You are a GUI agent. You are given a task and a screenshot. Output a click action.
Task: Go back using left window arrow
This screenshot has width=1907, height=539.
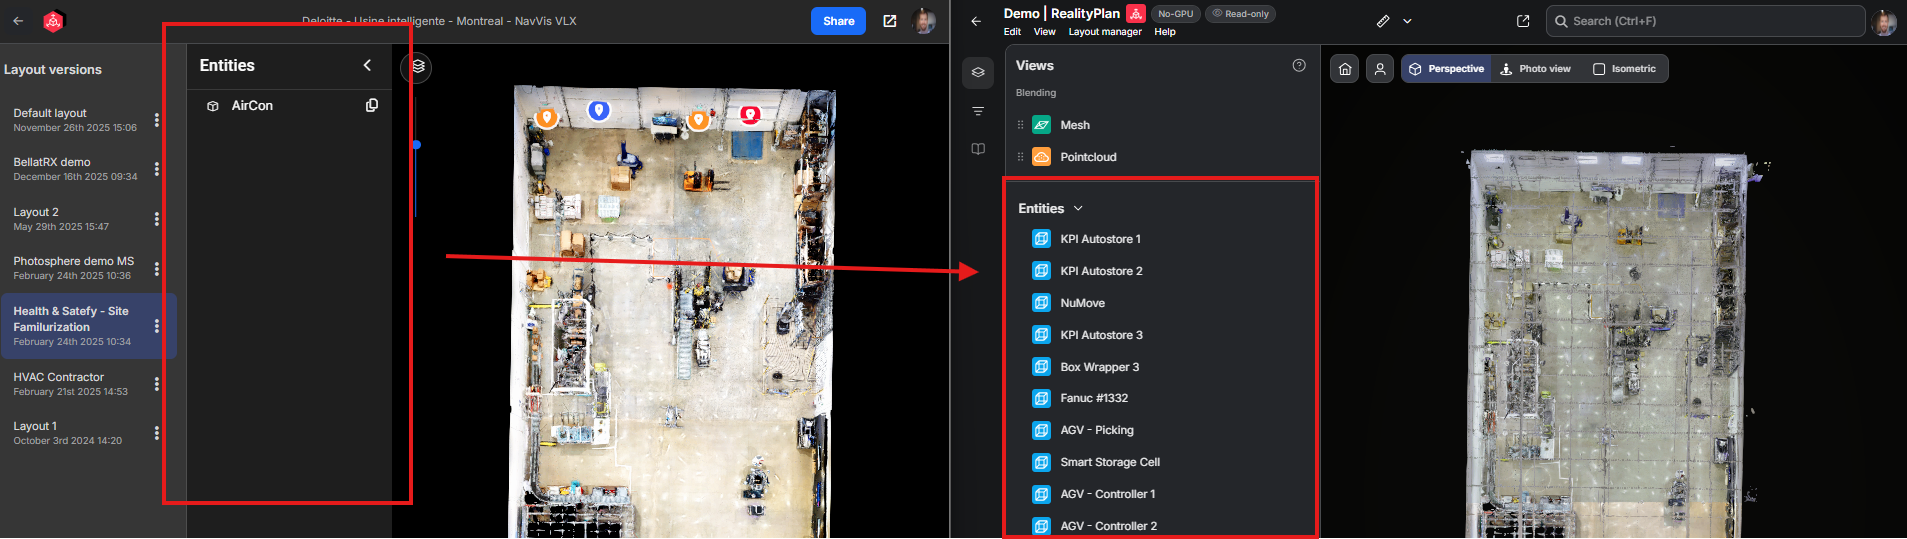click(x=18, y=20)
